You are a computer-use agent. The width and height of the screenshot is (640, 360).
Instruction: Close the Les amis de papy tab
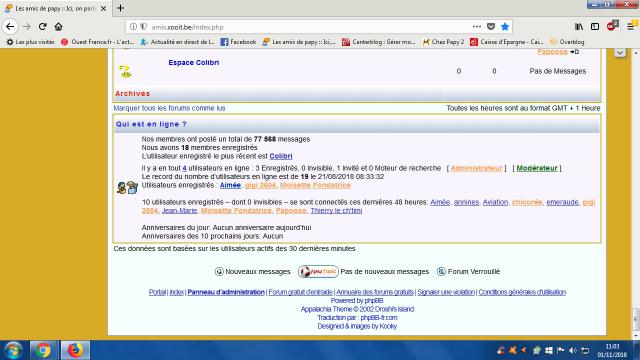click(x=104, y=8)
